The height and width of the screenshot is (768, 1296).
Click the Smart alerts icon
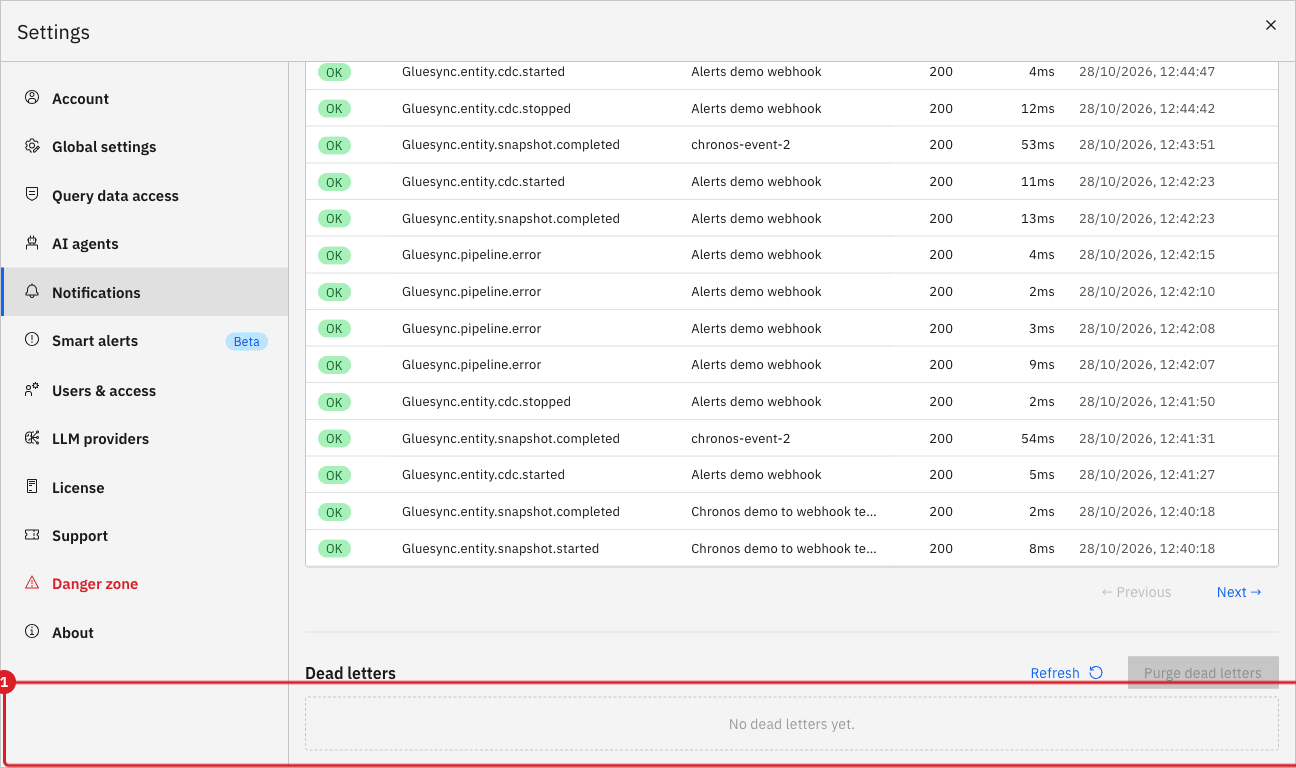click(x=32, y=340)
